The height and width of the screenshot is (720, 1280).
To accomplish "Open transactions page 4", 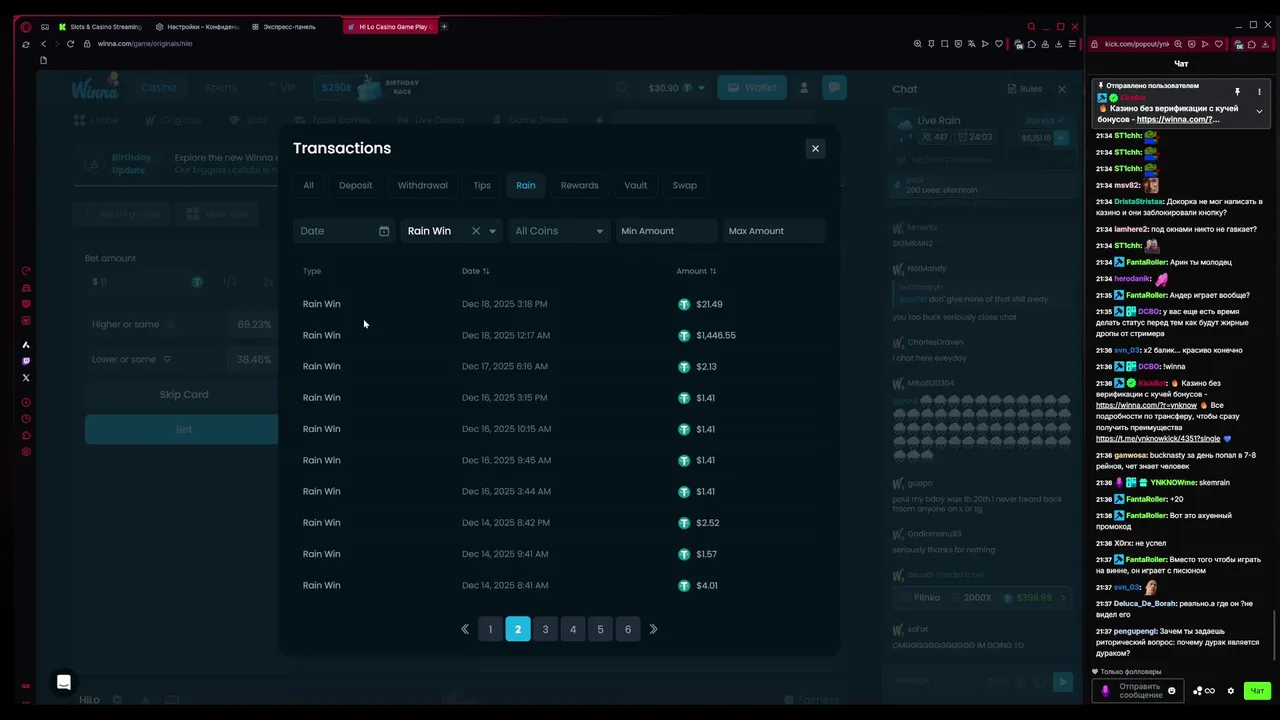I will (x=573, y=629).
